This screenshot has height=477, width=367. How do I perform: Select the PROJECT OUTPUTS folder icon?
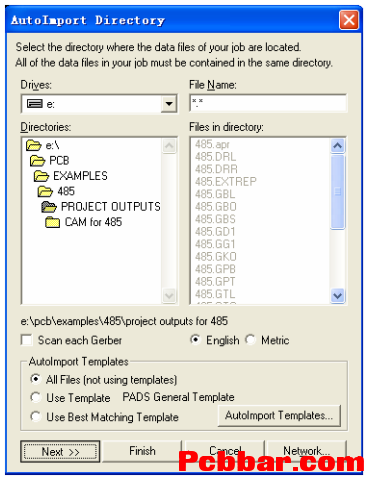[49, 207]
